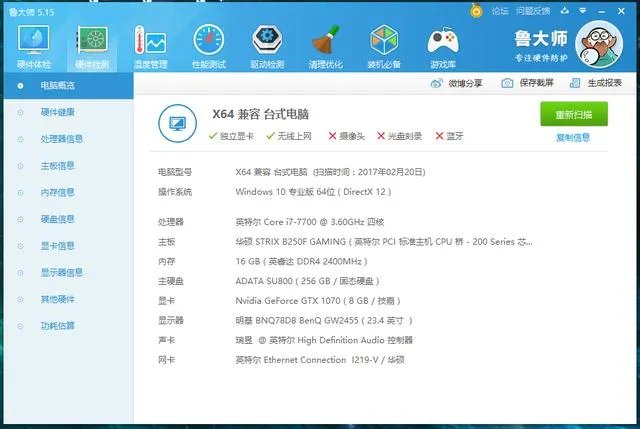Click the X64 兼容 台式电脑 heading
This screenshot has width=640, height=429.
[260, 114]
